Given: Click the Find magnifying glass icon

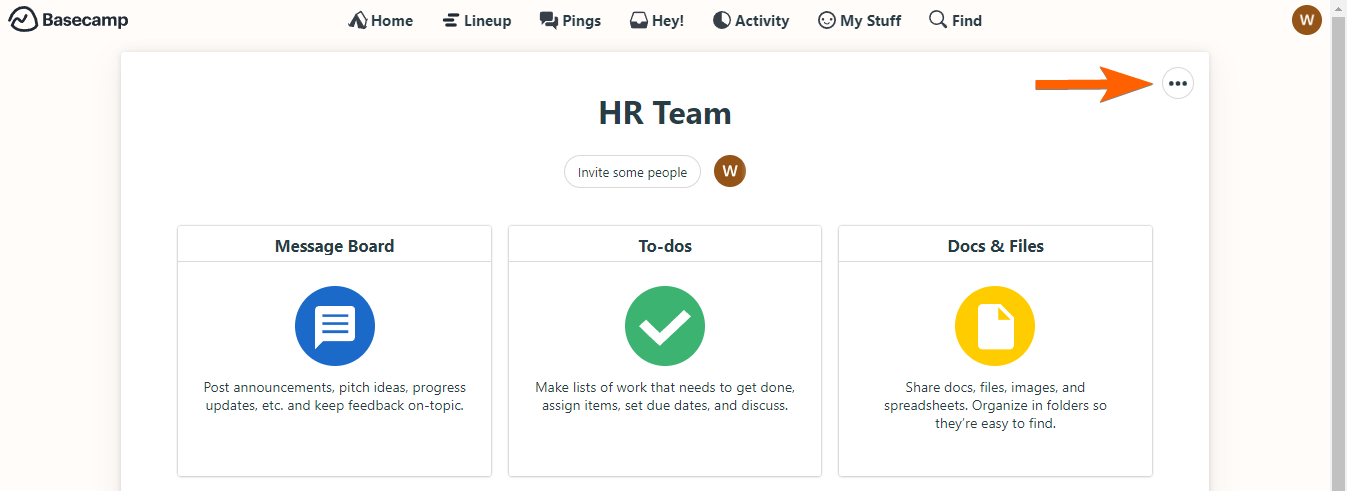Looking at the screenshot, I should coord(937,20).
